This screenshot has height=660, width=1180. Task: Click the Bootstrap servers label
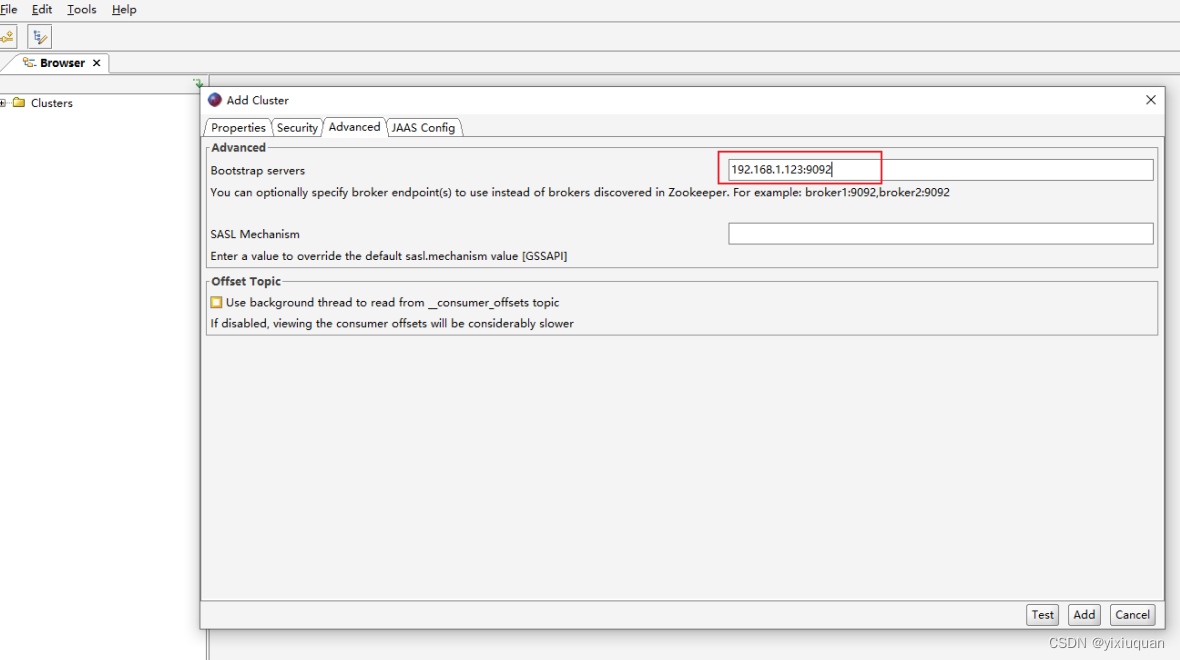click(x=257, y=171)
